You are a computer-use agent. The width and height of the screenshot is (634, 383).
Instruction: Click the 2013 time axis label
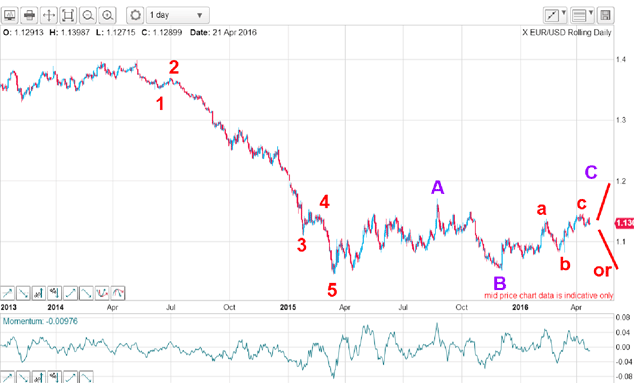tap(8, 307)
